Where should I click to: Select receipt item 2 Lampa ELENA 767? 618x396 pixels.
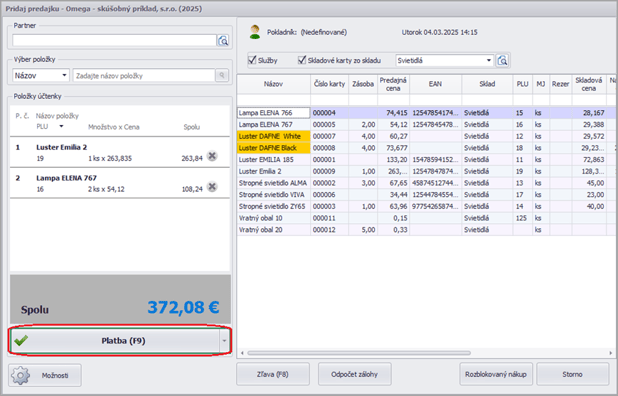coord(120,183)
